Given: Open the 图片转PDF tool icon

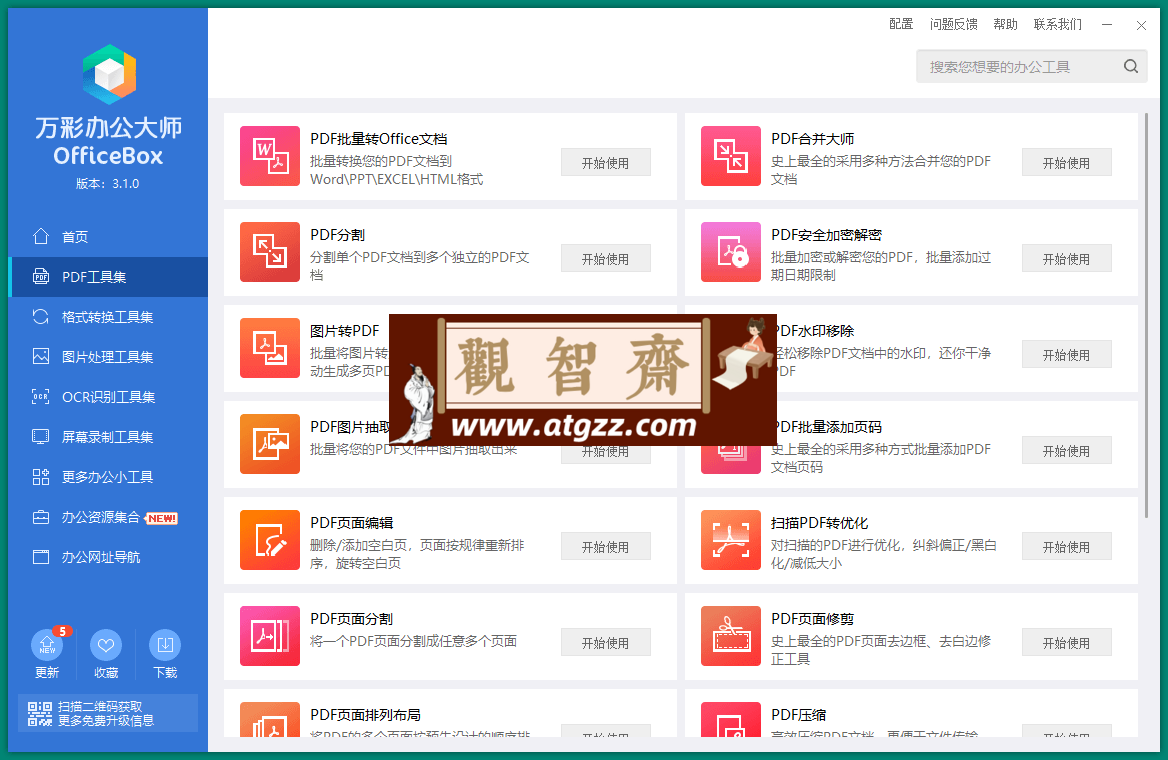Looking at the screenshot, I should 270,348.
